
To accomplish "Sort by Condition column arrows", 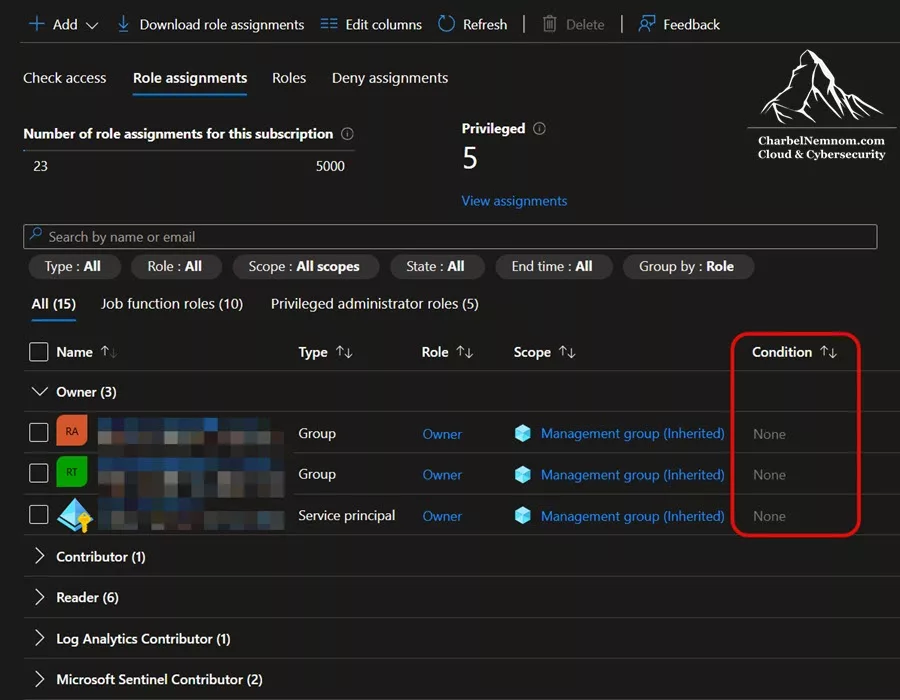I will coord(828,352).
